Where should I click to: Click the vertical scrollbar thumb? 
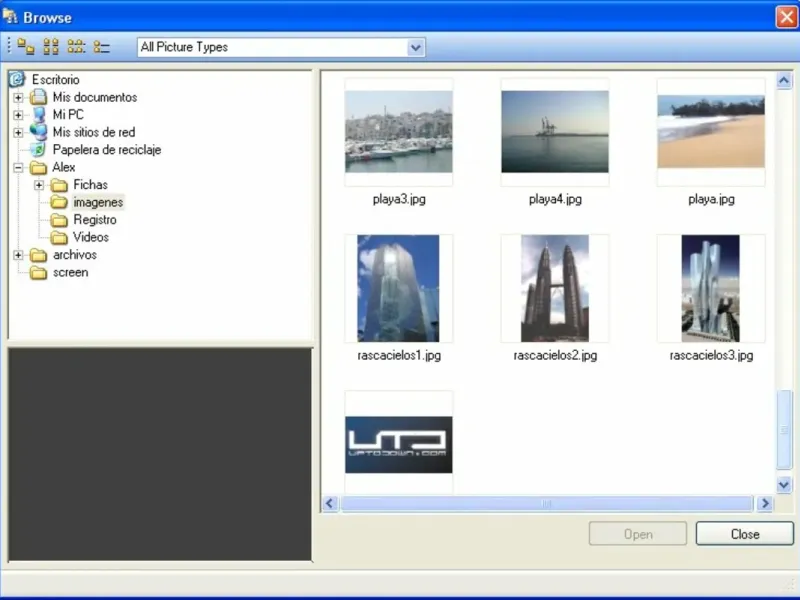click(x=784, y=430)
